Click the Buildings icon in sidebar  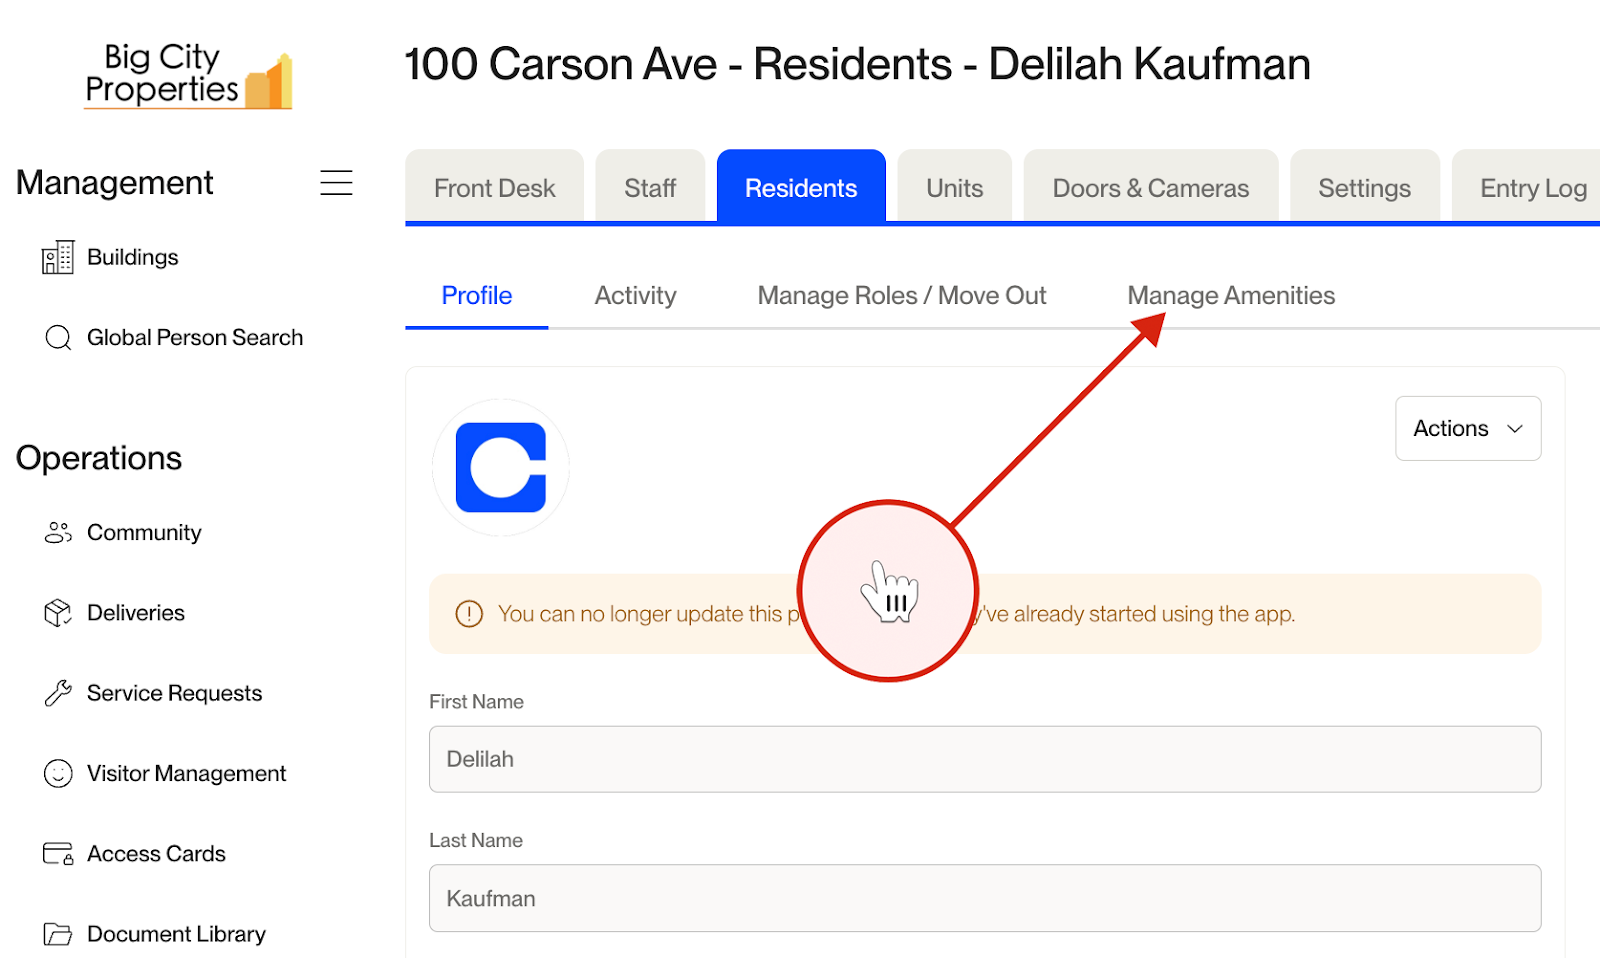pyautogui.click(x=58, y=257)
